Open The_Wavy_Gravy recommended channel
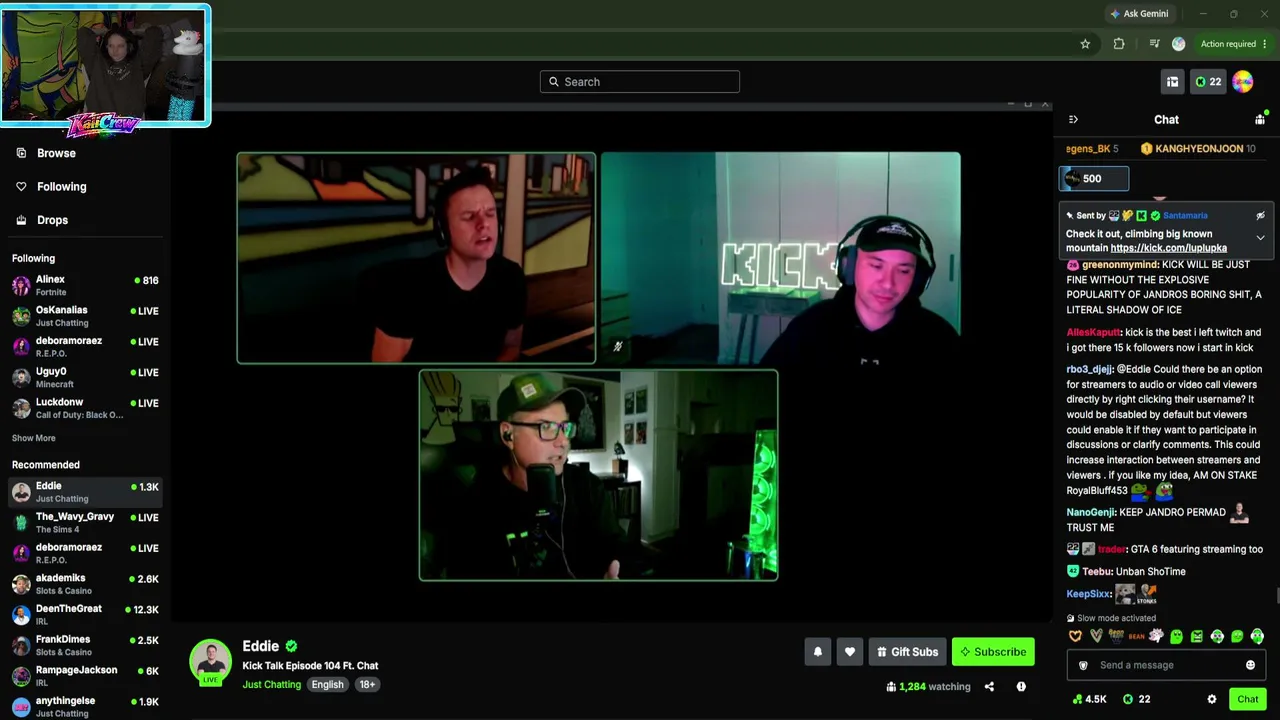Screen dimensions: 1280x720 click(x=84, y=522)
